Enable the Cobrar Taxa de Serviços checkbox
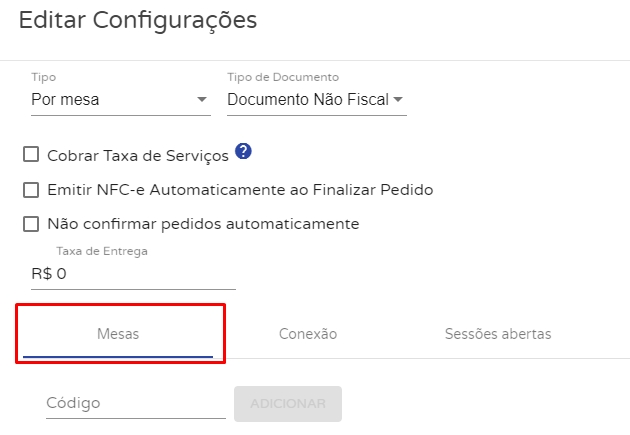 click(31, 155)
